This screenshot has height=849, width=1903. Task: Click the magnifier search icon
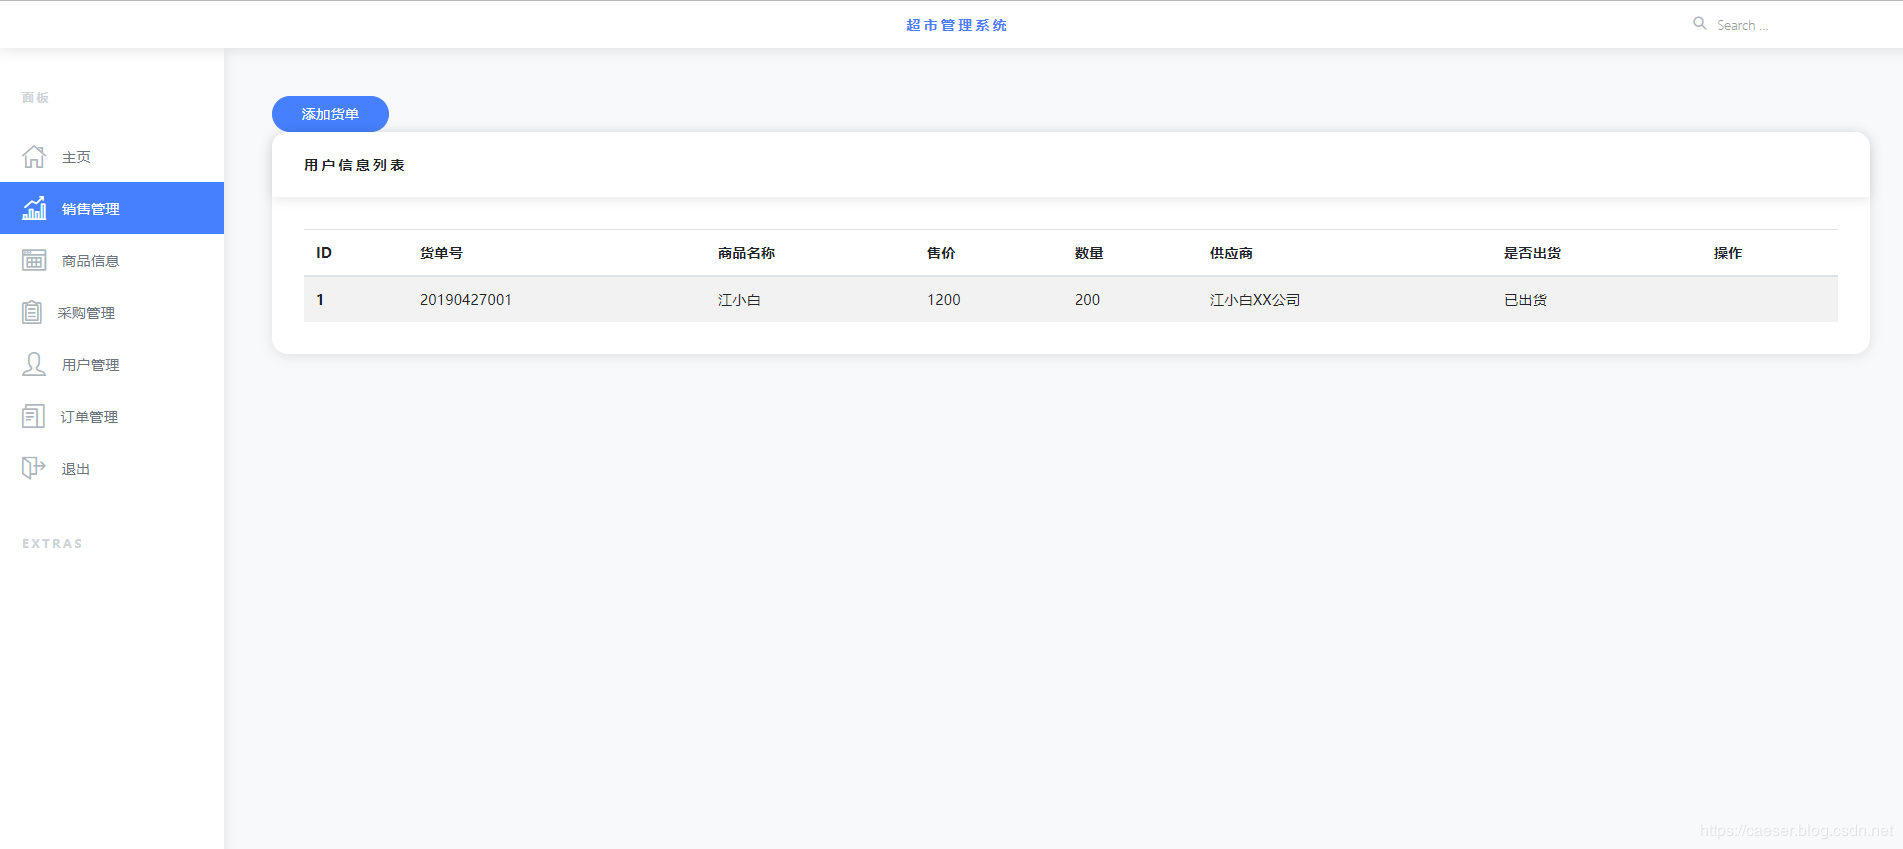click(x=1699, y=24)
